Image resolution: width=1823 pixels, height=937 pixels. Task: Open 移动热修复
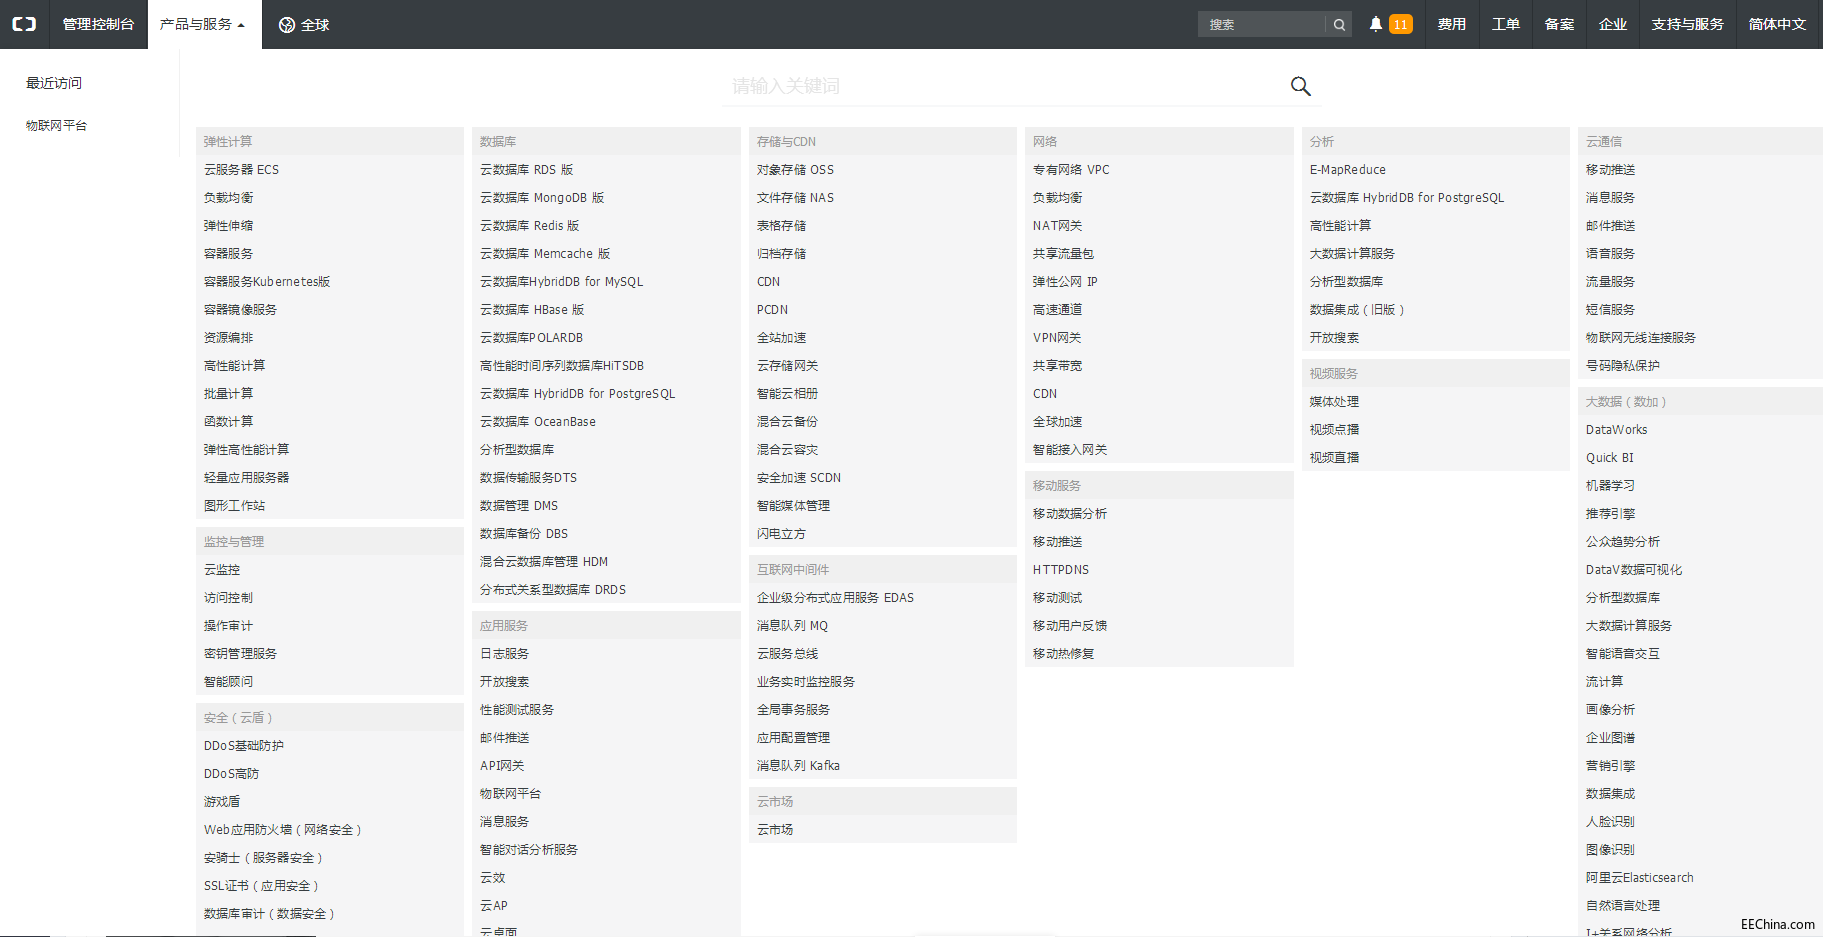(1063, 653)
